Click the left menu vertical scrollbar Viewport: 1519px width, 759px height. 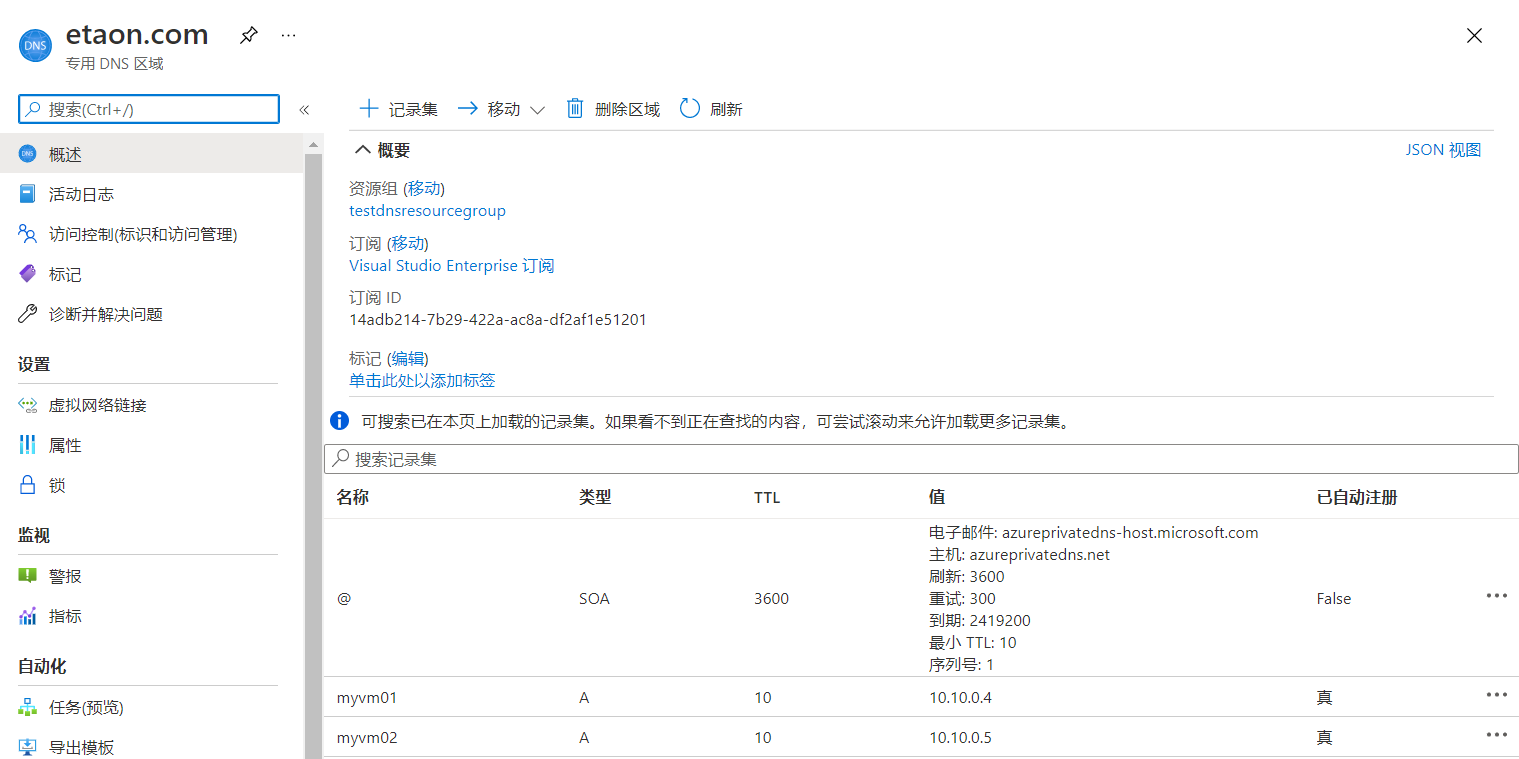tap(314, 455)
